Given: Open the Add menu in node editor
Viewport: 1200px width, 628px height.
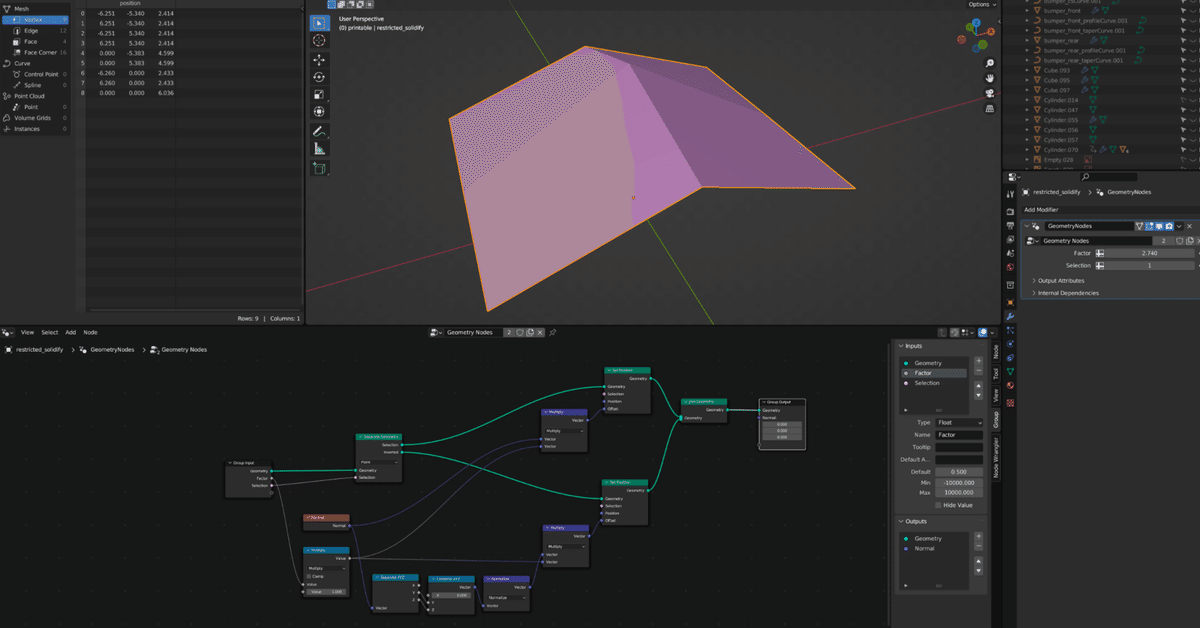Looking at the screenshot, I should click(71, 332).
